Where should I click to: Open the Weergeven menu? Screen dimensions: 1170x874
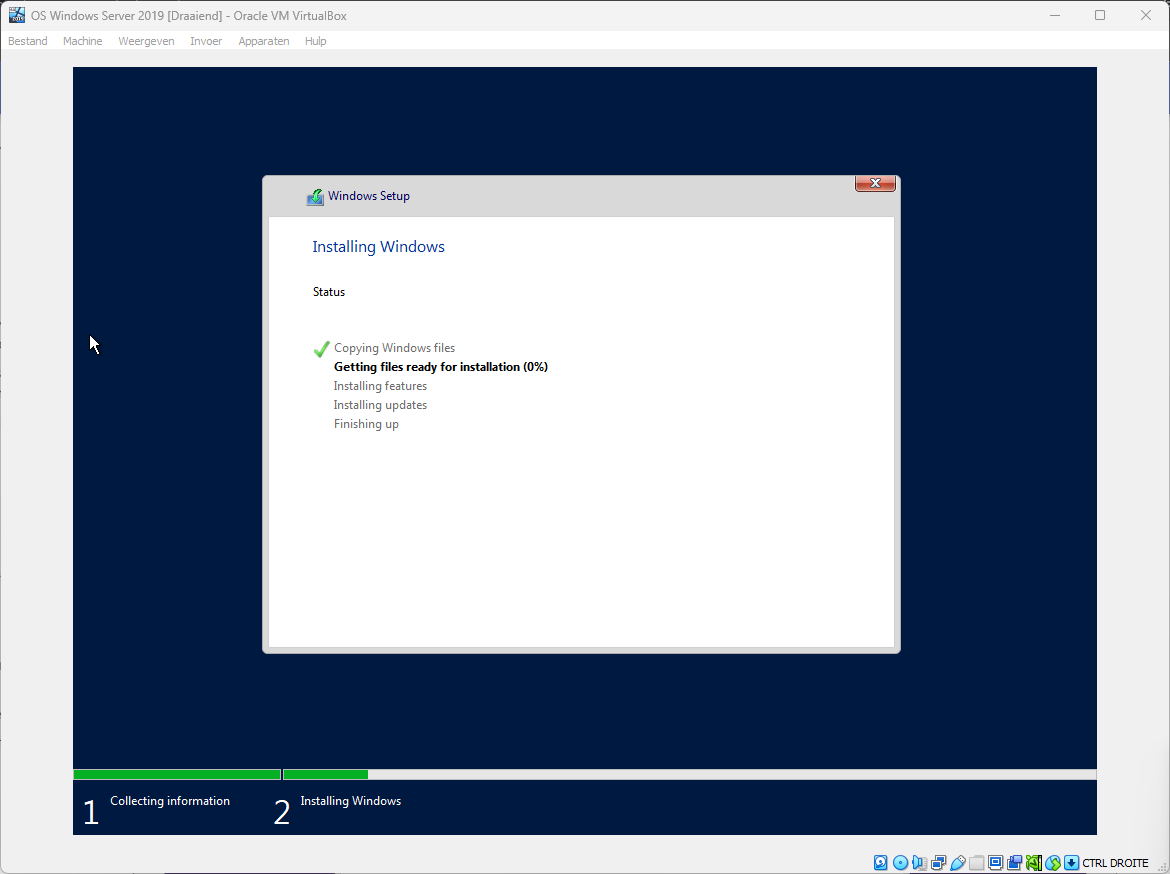click(146, 41)
